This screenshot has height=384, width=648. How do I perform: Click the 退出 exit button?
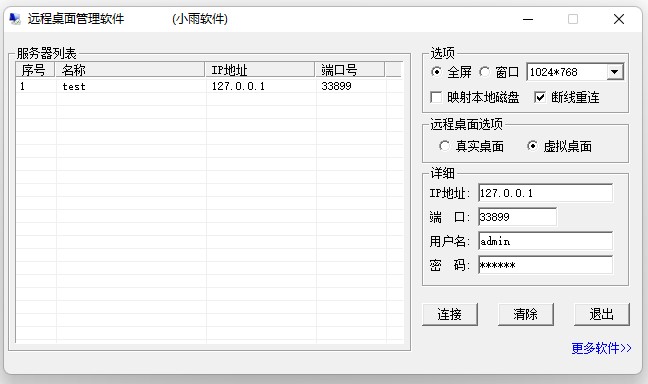tap(602, 315)
